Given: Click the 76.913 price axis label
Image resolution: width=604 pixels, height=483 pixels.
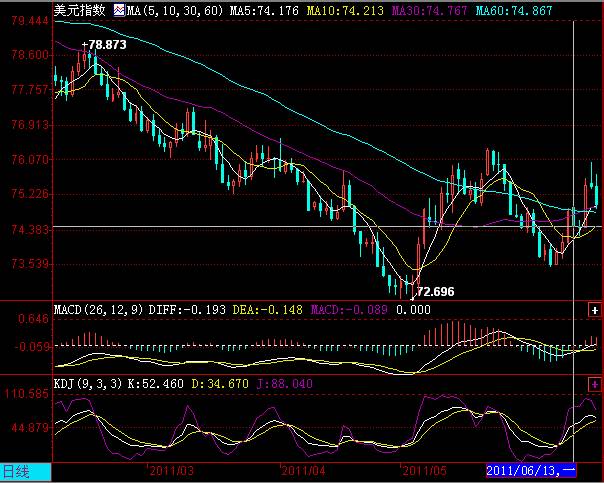Looking at the screenshot, I should [30, 124].
